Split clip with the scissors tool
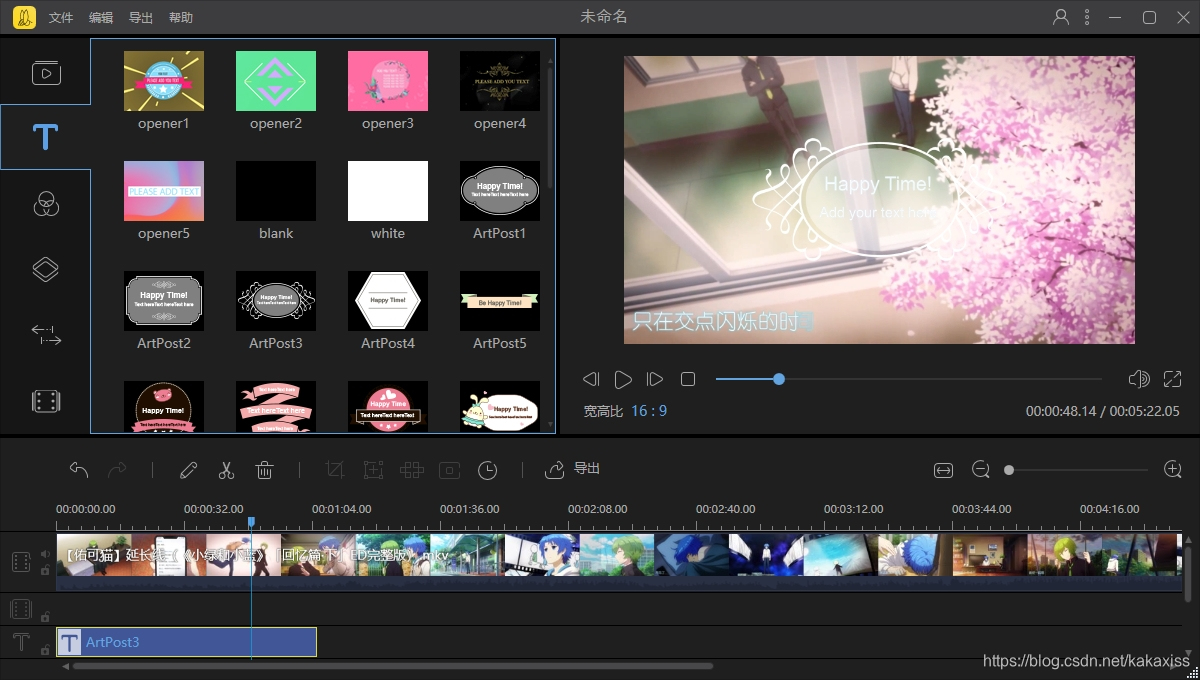This screenshot has height=680, width=1200. click(x=227, y=469)
